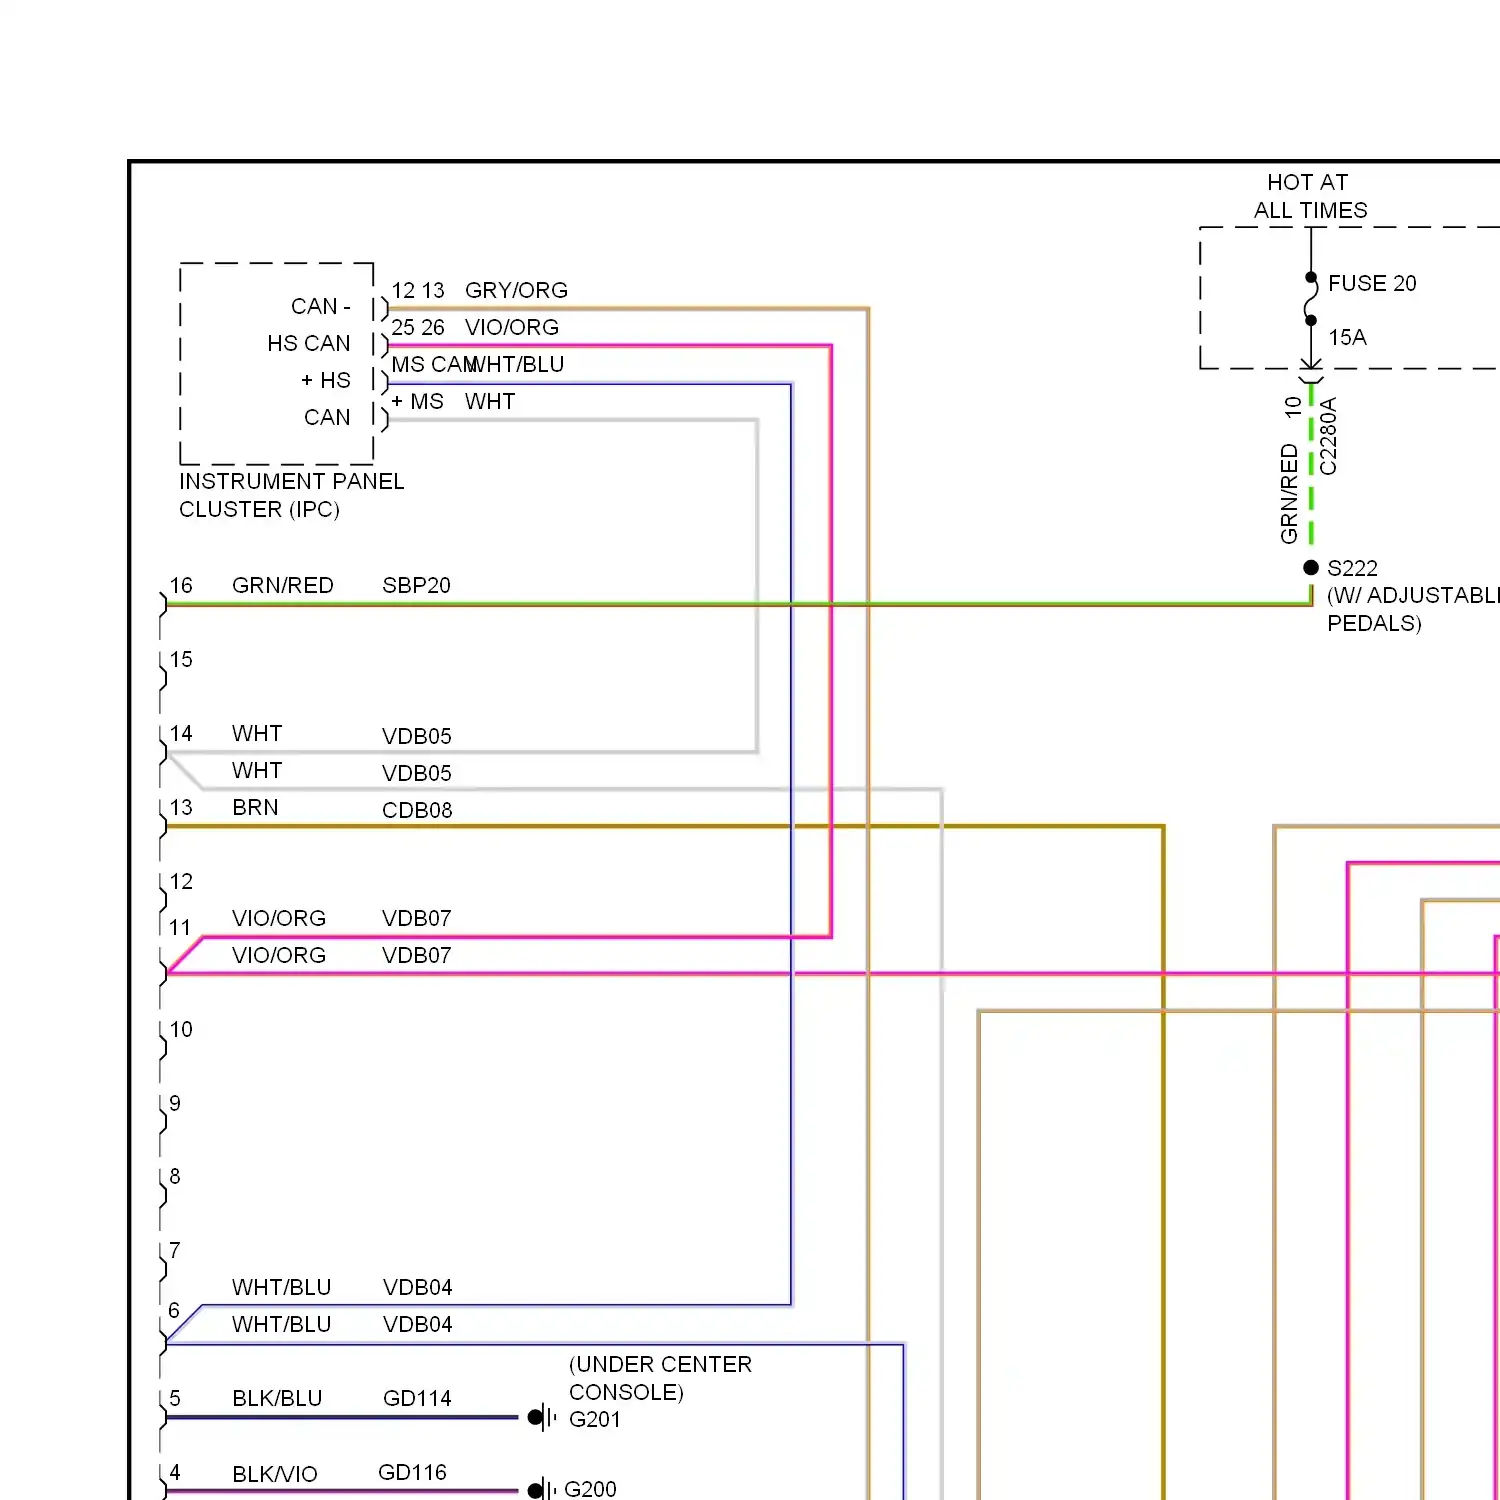Select the "FUSE 20" label
Image resolution: width=1500 pixels, height=1500 pixels.
[x=1372, y=283]
